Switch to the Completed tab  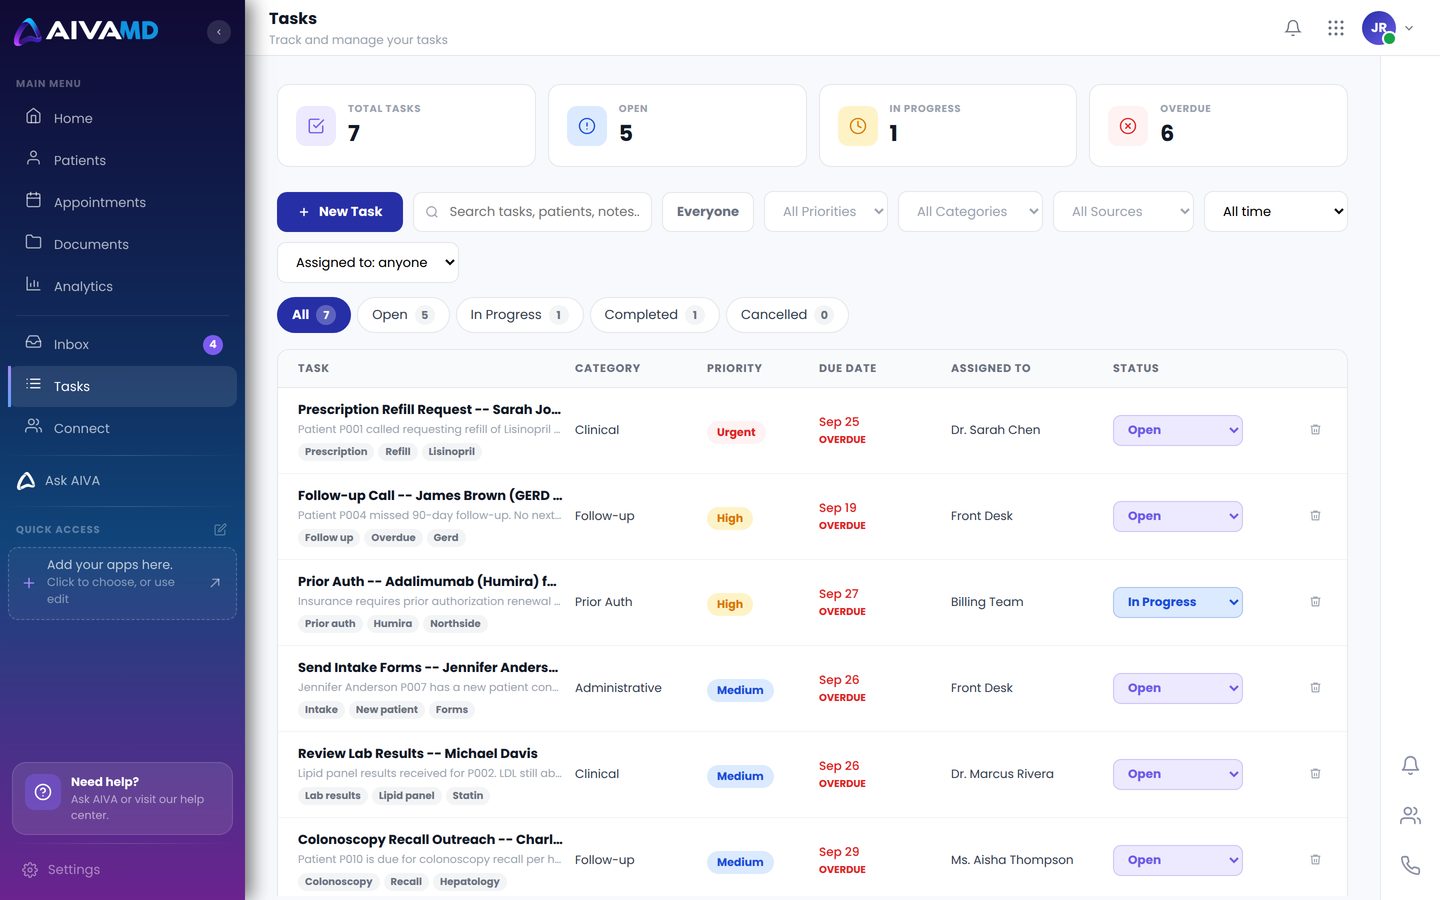pos(655,315)
